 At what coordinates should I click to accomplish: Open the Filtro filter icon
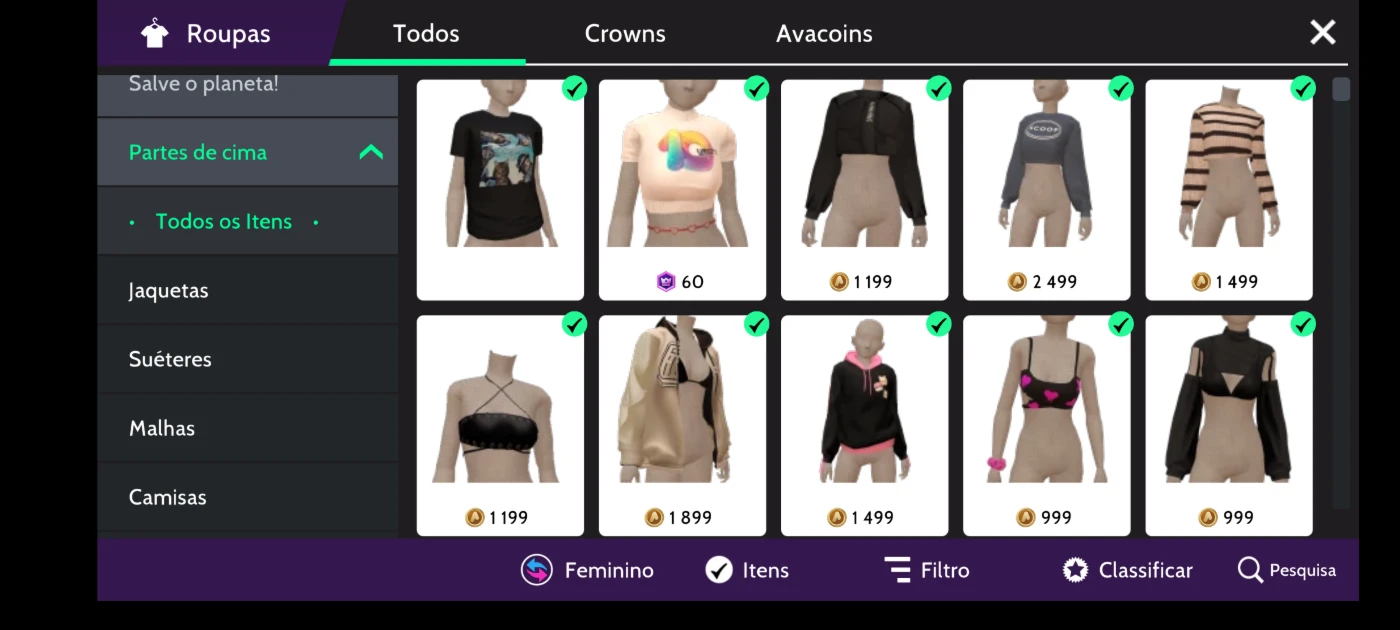(x=897, y=570)
